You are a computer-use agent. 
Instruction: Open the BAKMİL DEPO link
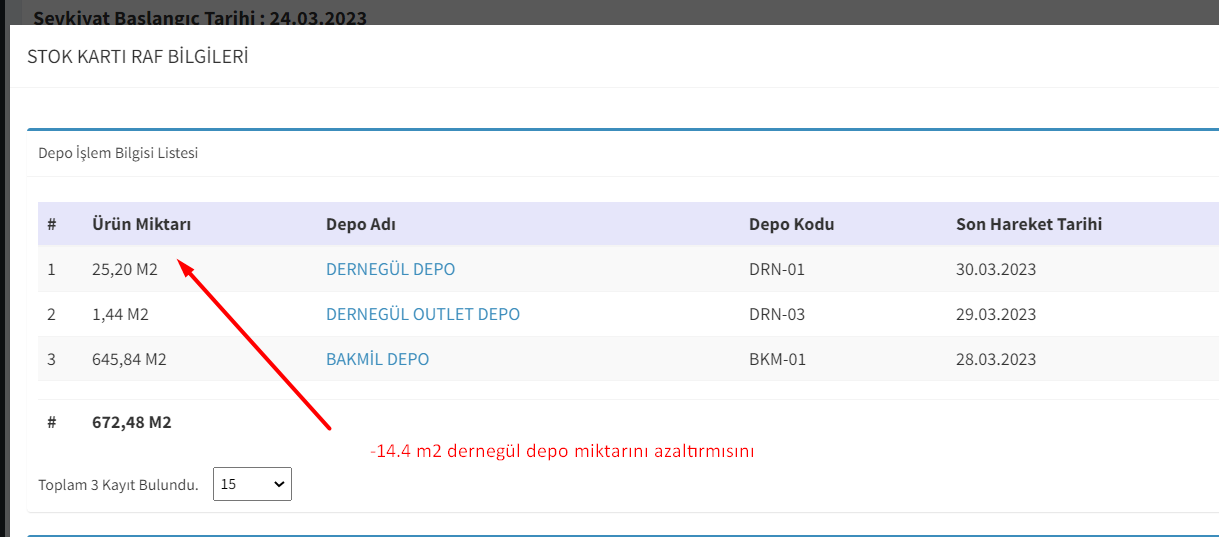click(377, 359)
